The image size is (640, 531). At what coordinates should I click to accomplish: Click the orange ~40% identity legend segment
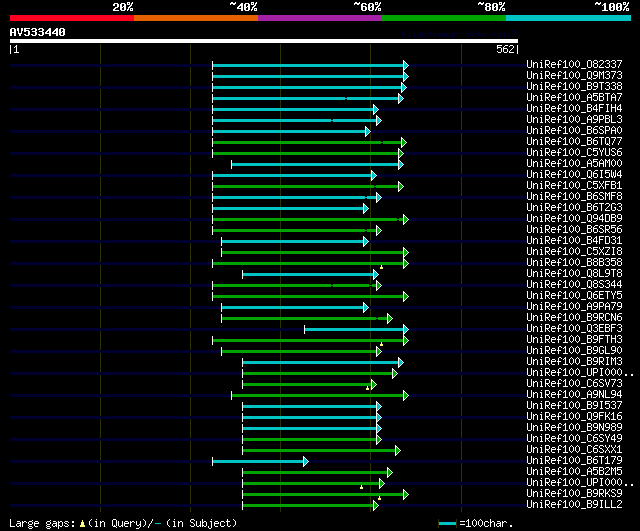(x=196, y=18)
